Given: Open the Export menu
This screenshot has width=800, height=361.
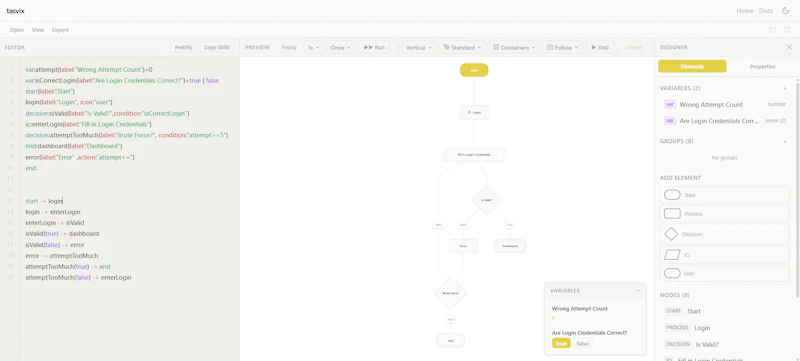Looking at the screenshot, I should click(60, 30).
